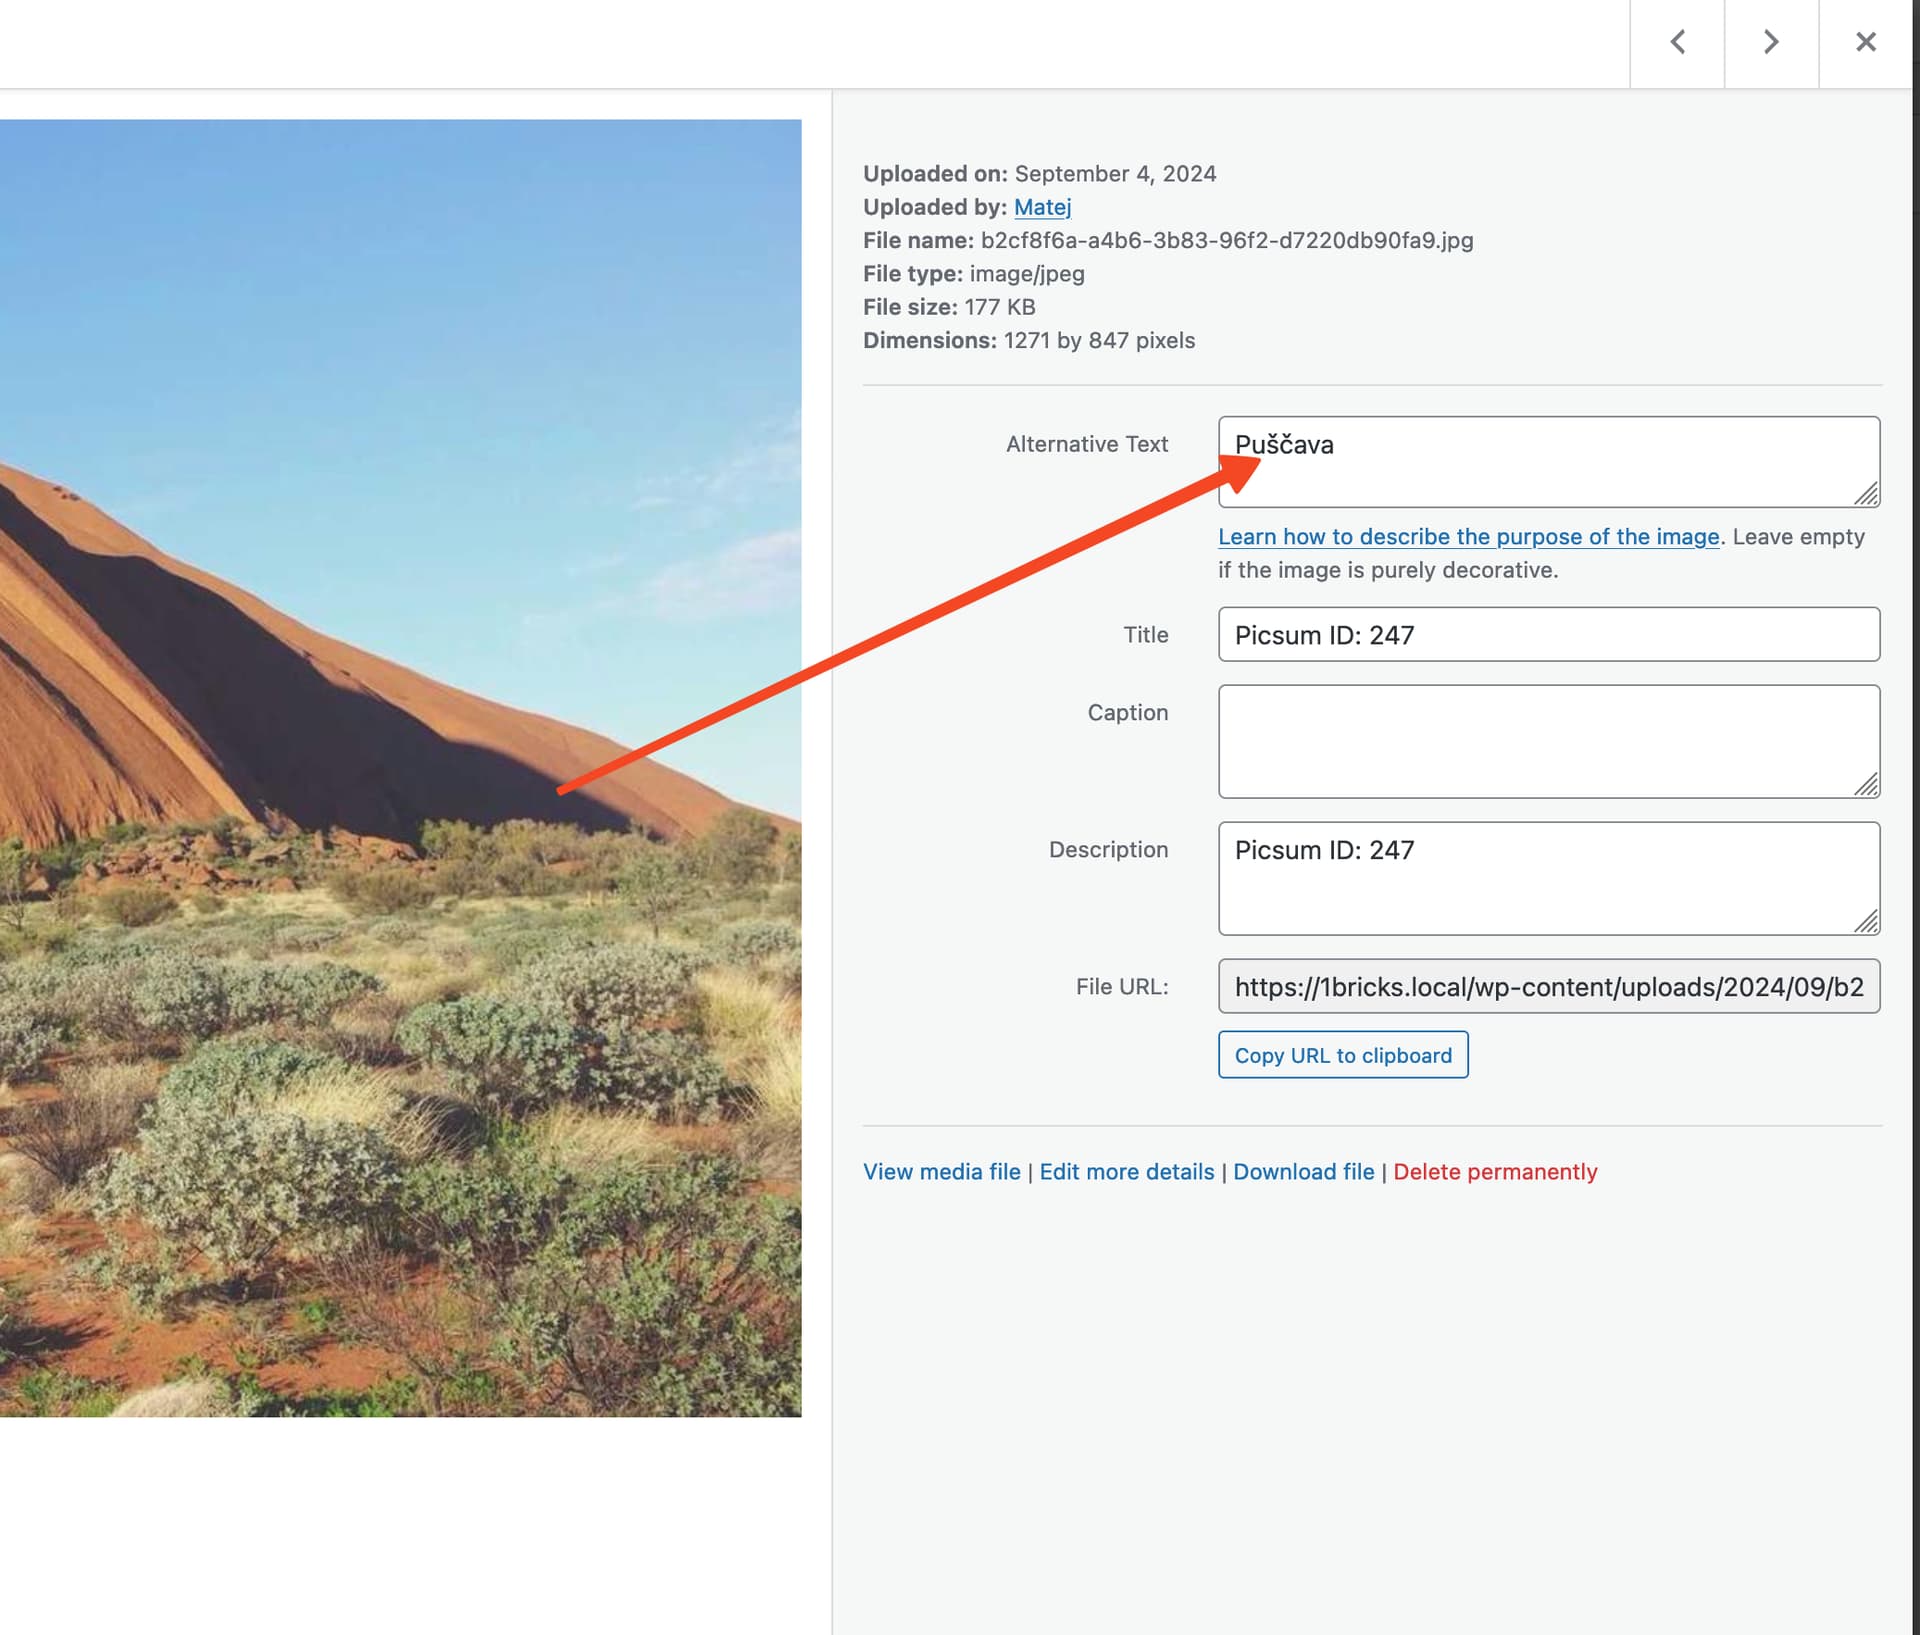Select the File URL field

tap(1549, 987)
